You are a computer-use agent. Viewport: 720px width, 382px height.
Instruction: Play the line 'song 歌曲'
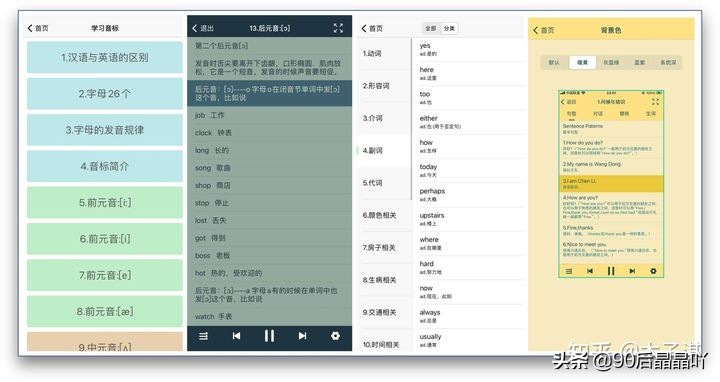(x=270, y=168)
